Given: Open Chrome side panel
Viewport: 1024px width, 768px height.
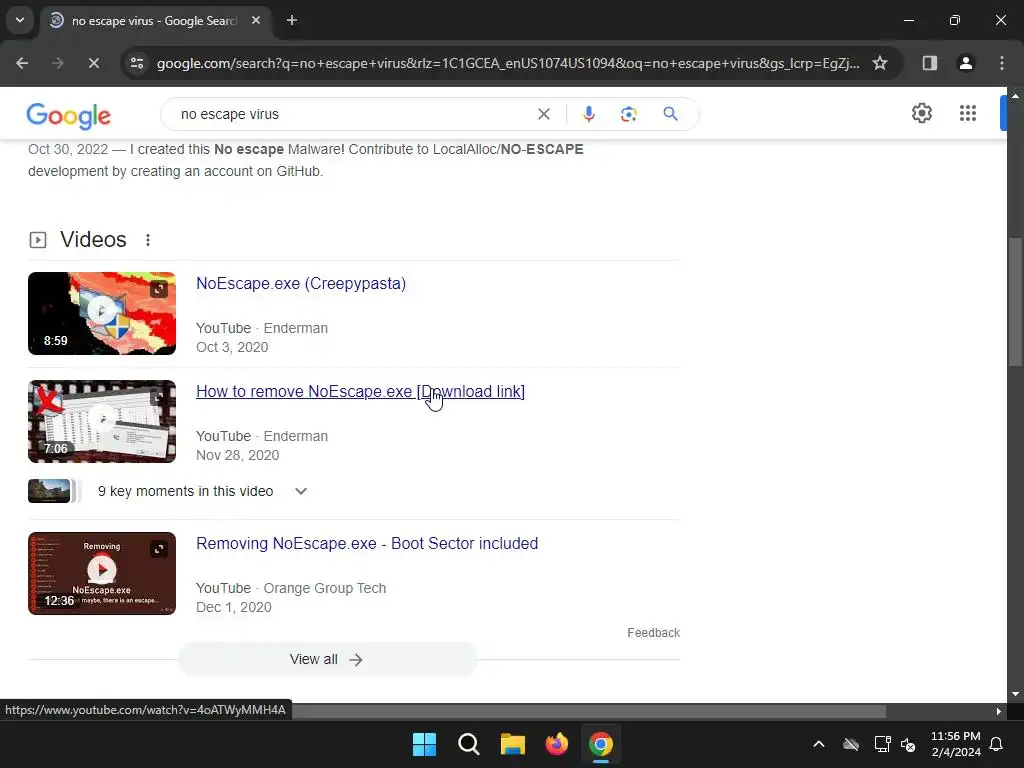Looking at the screenshot, I should 929,63.
